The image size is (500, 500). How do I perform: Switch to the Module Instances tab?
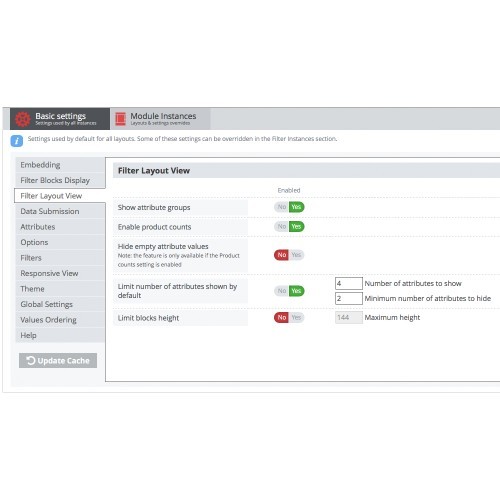coord(160,119)
